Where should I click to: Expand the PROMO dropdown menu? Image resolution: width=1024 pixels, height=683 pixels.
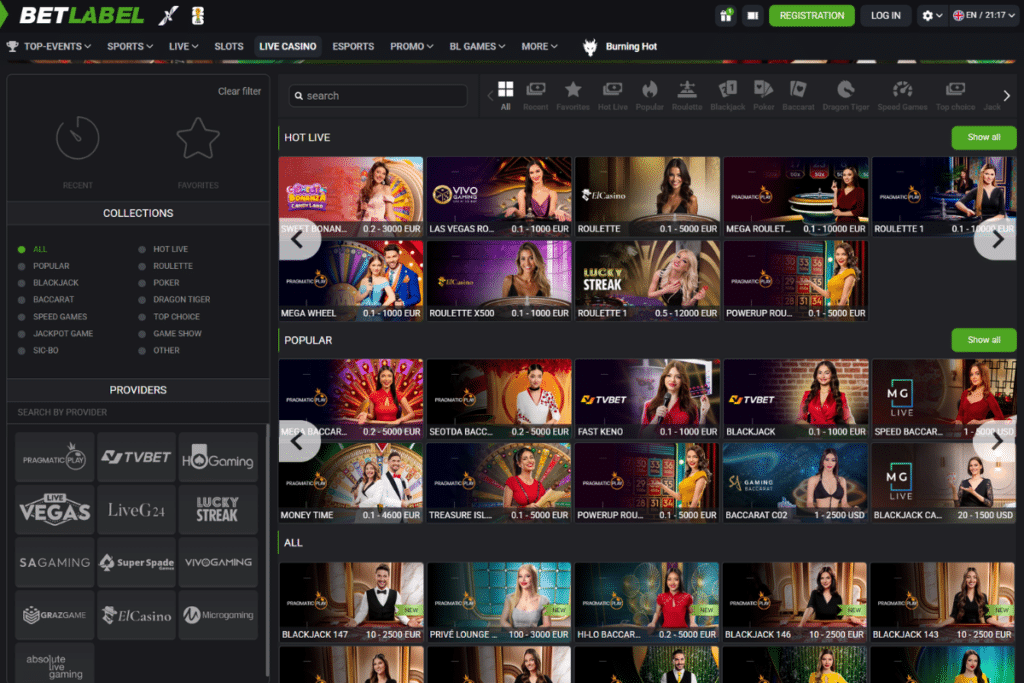tap(411, 46)
